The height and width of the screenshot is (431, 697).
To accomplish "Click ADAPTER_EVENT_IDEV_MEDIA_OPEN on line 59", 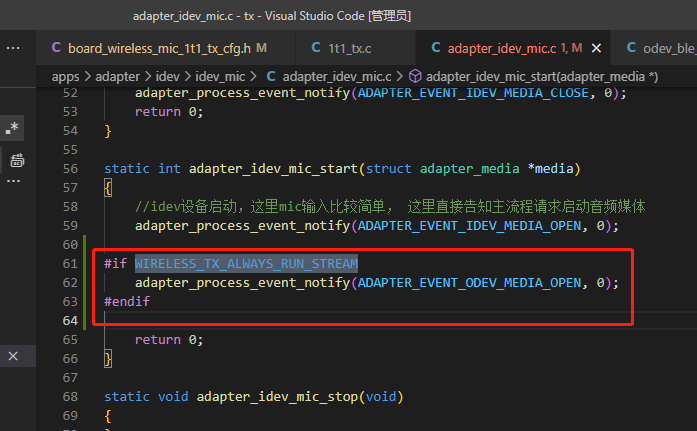I will point(469,226).
